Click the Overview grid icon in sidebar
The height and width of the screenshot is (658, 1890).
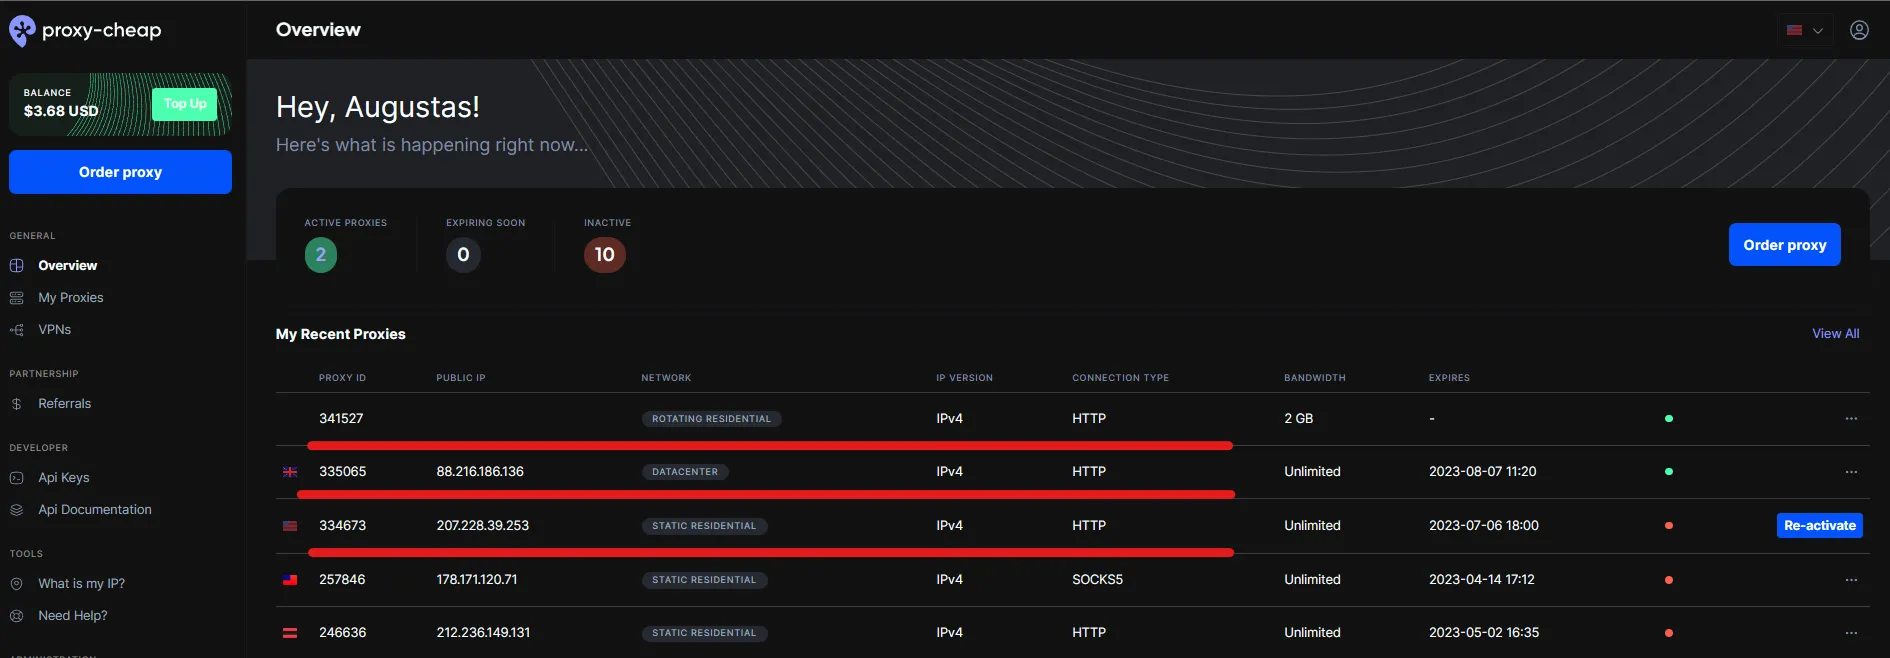[17, 266]
